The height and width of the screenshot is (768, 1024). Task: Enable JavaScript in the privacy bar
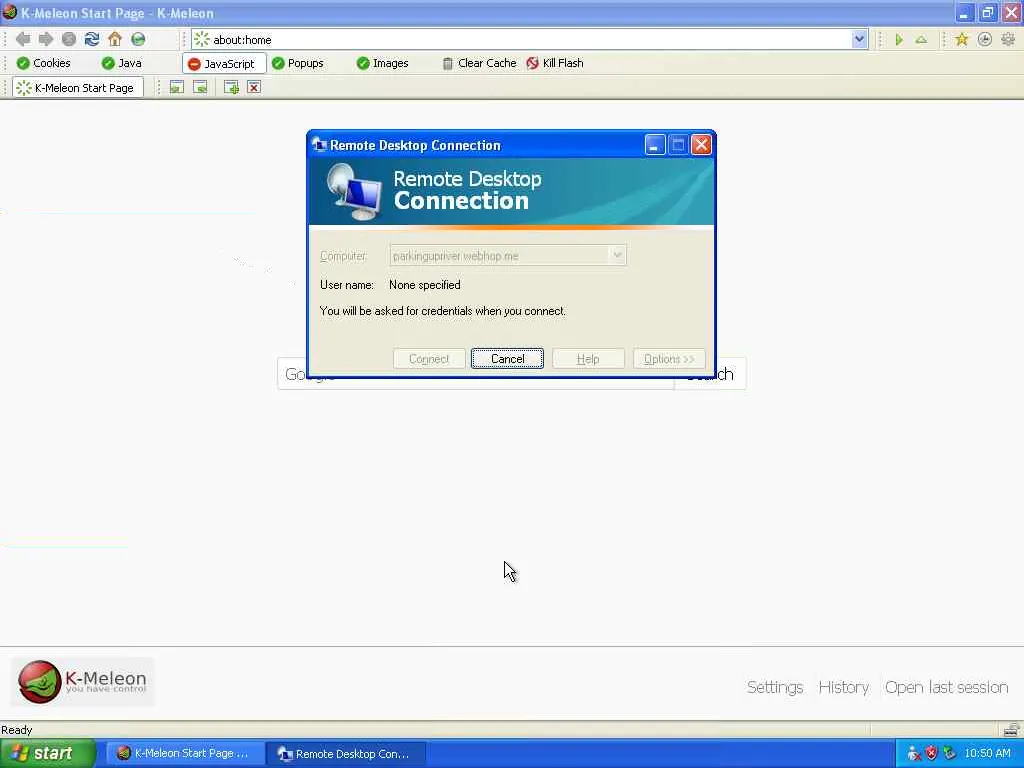222,63
